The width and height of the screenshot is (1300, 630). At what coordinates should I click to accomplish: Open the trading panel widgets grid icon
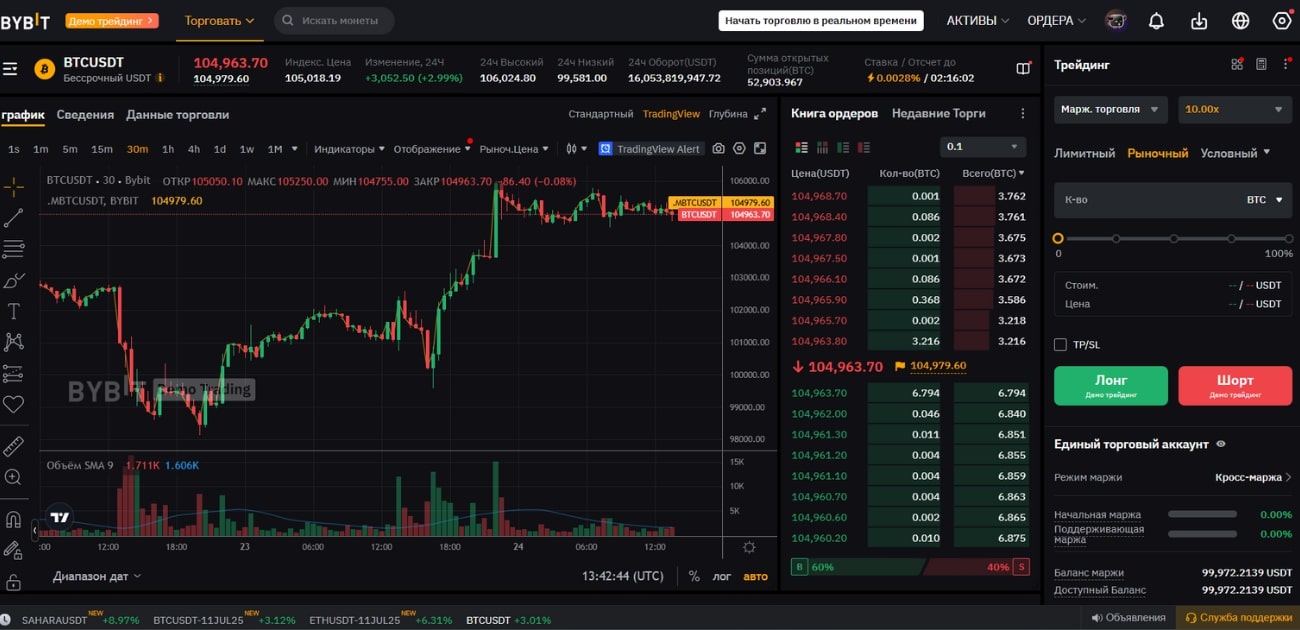[1237, 64]
